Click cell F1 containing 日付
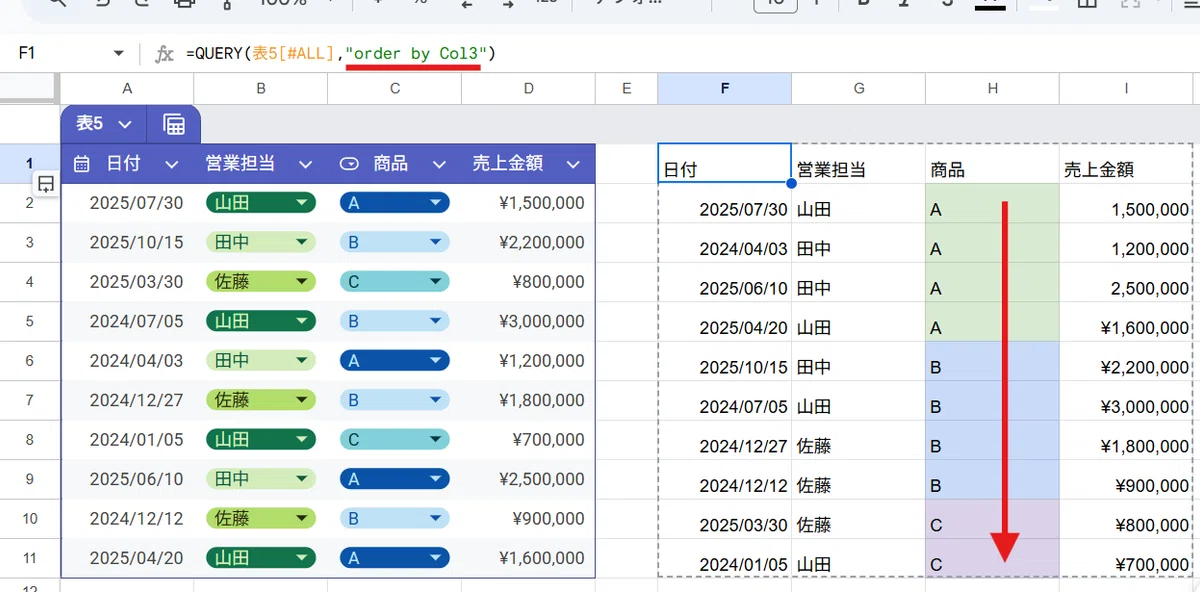 (725, 164)
